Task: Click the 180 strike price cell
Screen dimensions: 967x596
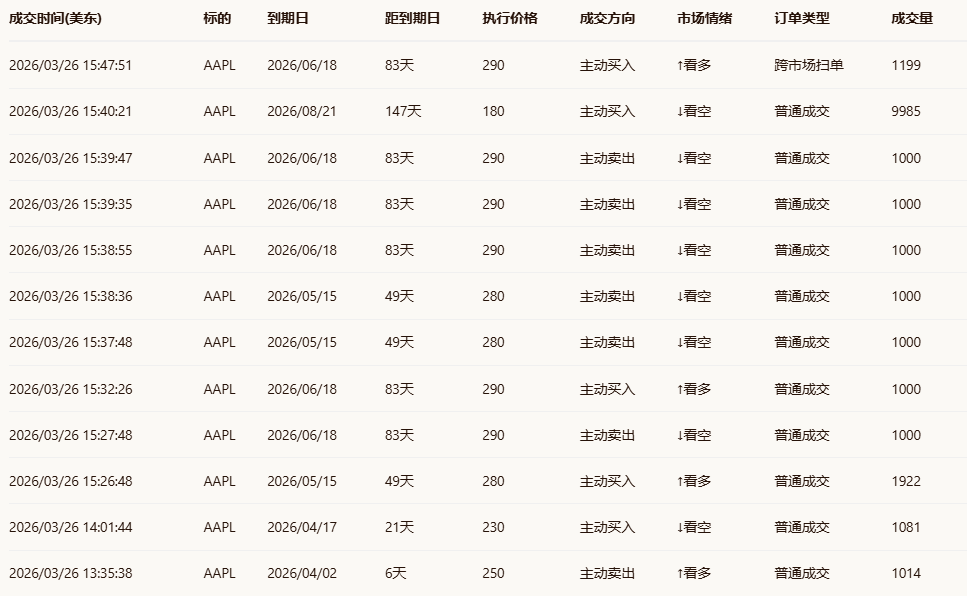Action: tap(493, 111)
